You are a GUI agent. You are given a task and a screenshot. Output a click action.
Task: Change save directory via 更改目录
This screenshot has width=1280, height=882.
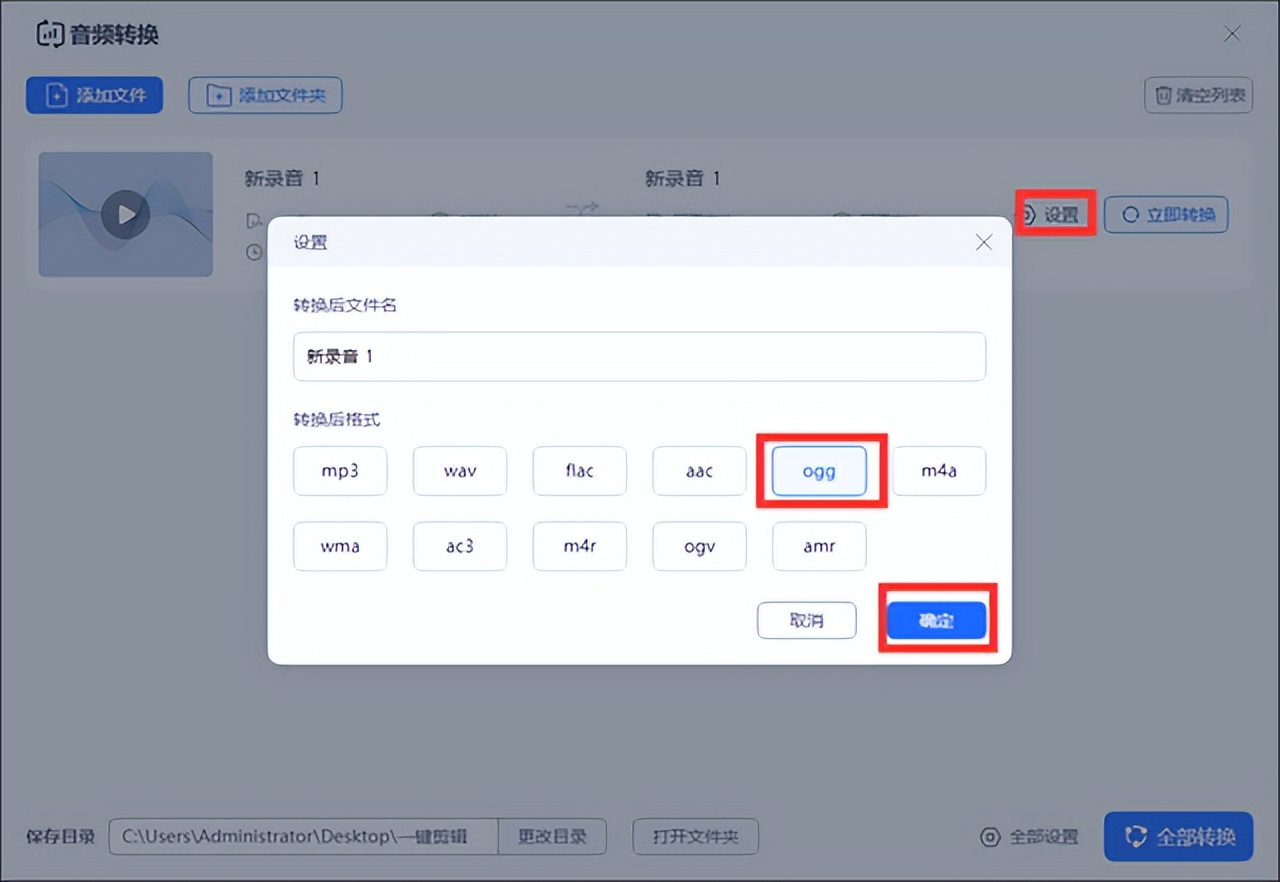click(x=553, y=837)
